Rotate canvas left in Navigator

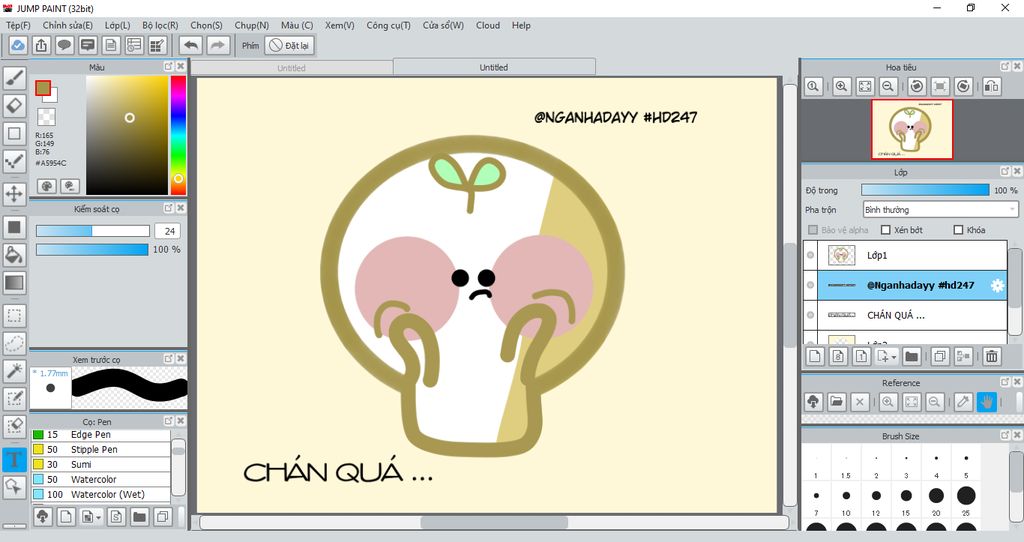coord(917,86)
